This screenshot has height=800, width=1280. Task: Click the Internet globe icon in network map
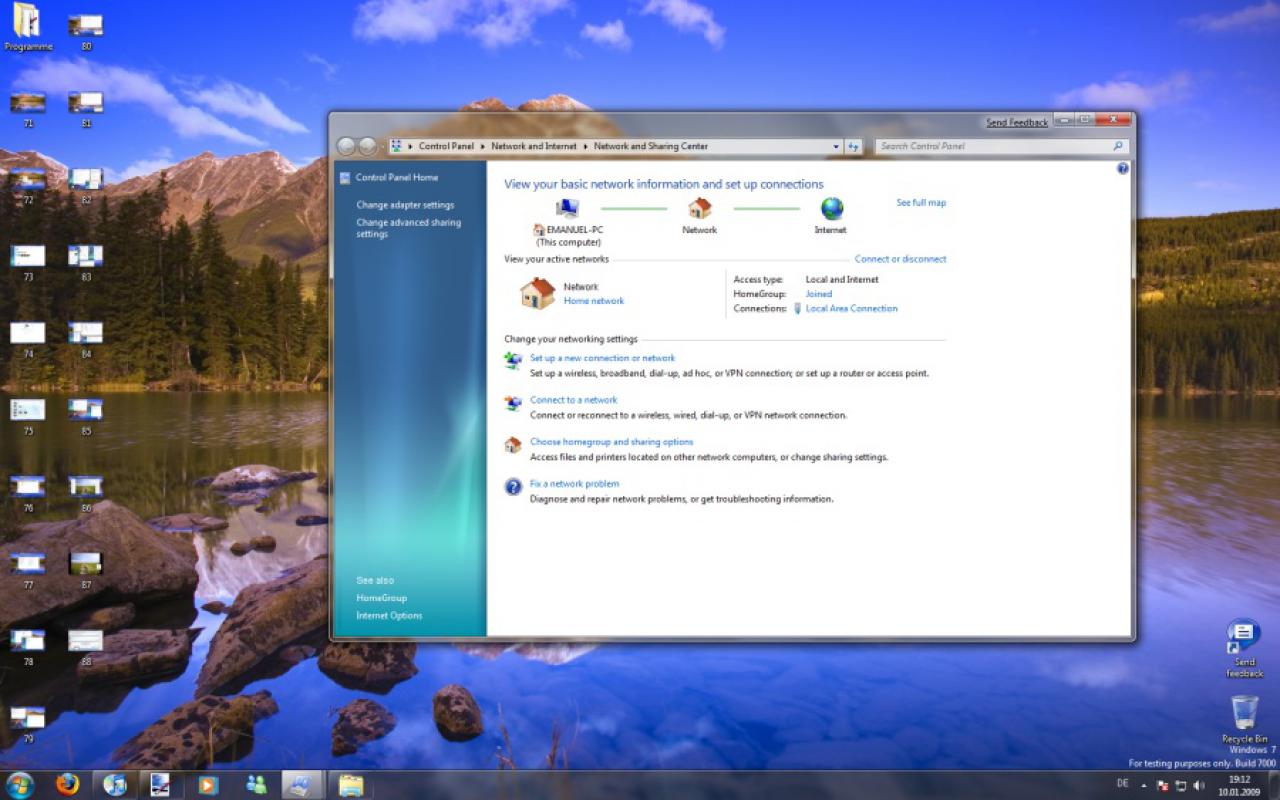831,208
